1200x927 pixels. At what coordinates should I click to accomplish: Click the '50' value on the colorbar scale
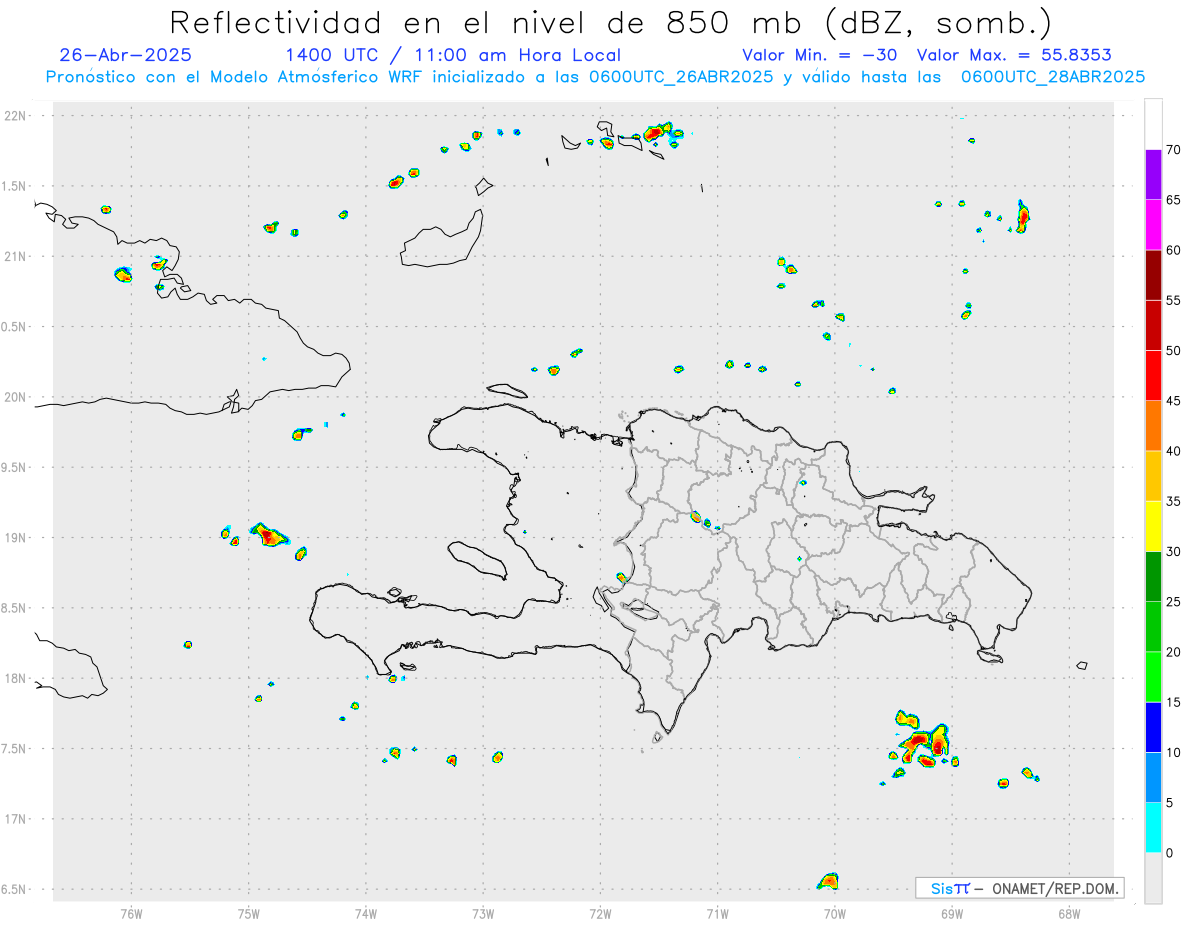click(x=1174, y=351)
